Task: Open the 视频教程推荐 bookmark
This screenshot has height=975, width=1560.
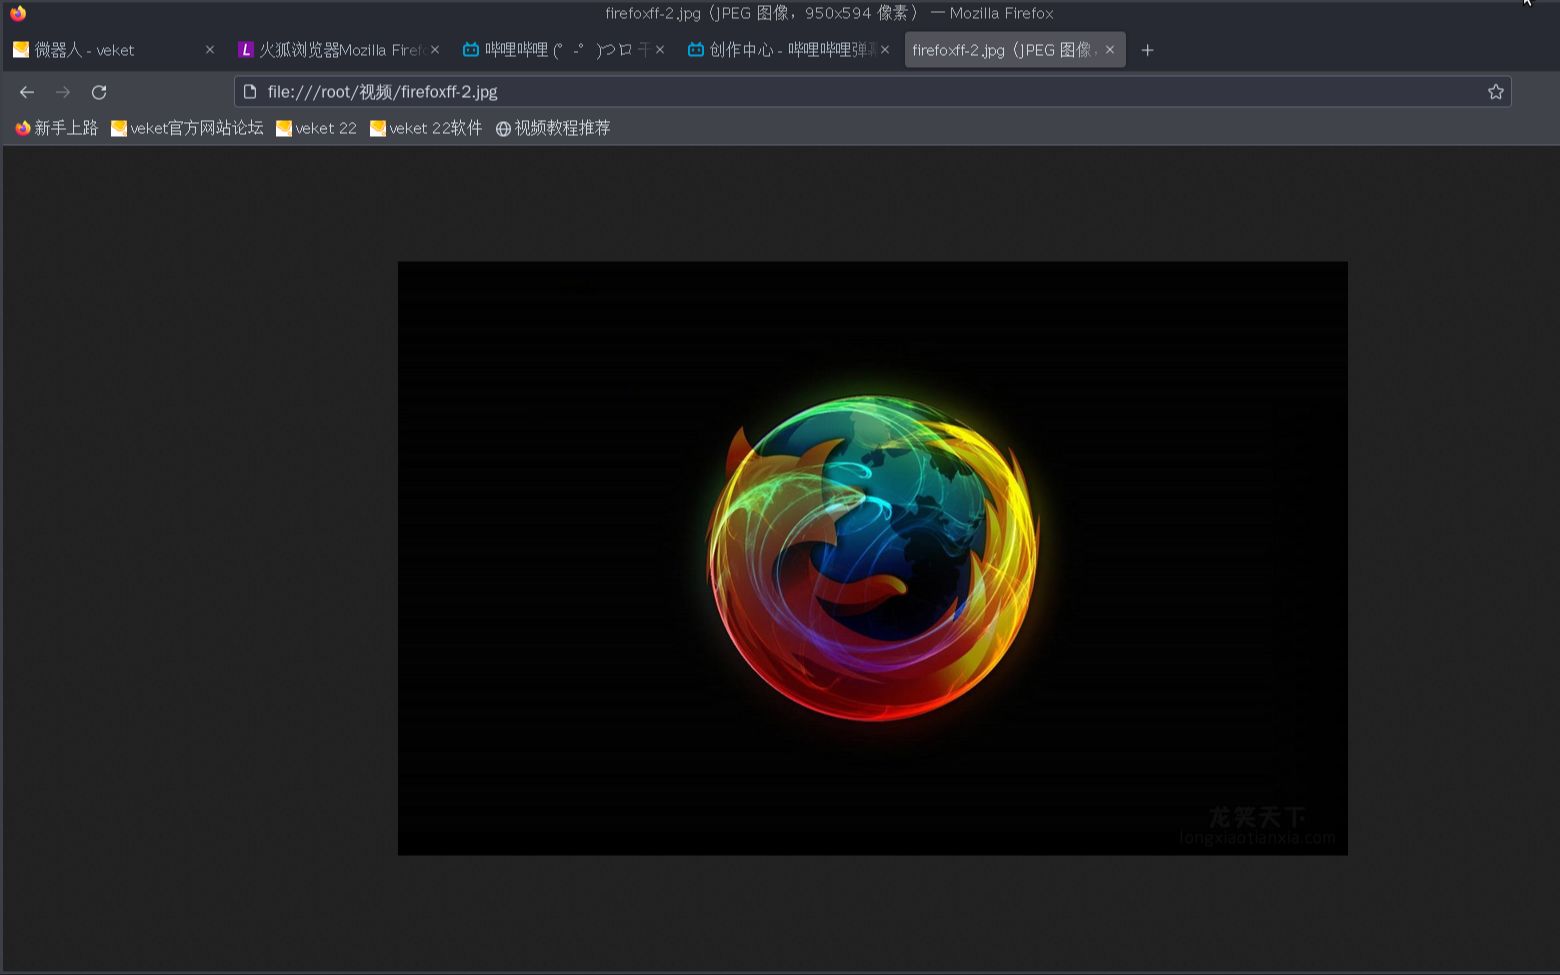Action: click(553, 128)
